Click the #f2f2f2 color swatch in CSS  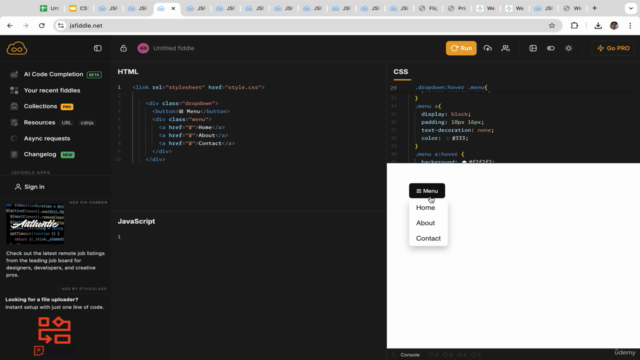464,162
